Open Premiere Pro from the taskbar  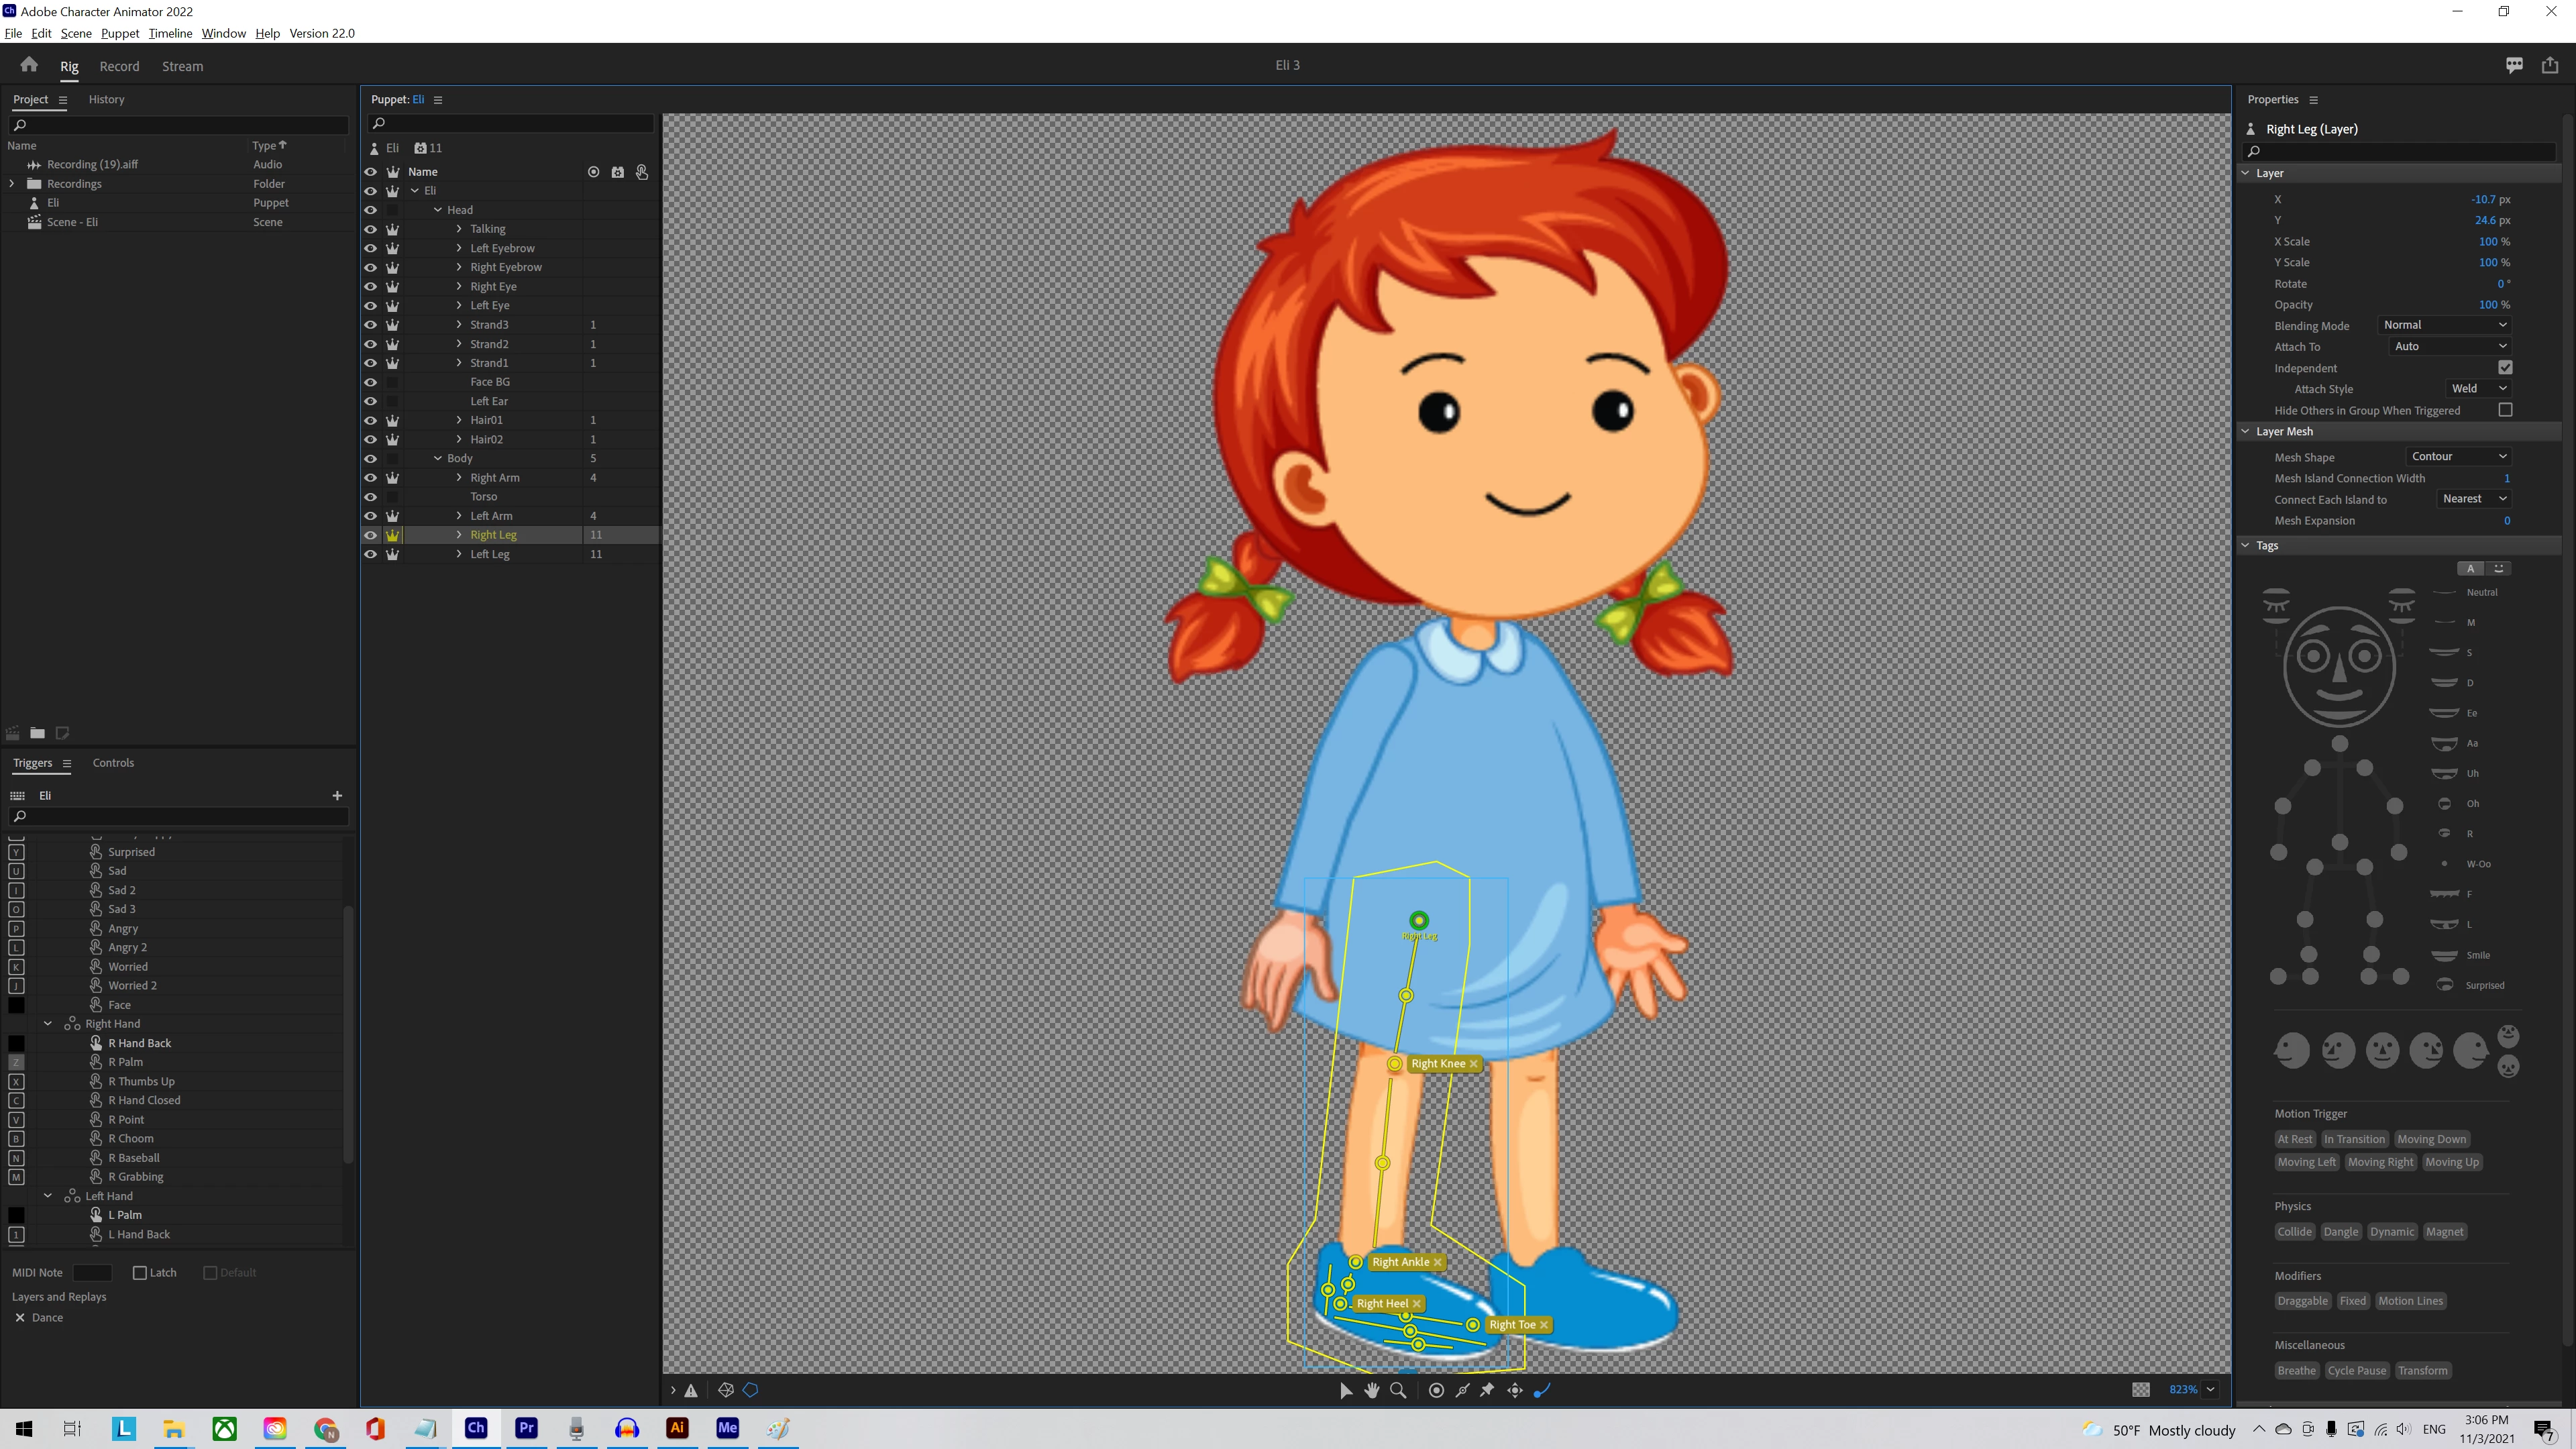[526, 1428]
